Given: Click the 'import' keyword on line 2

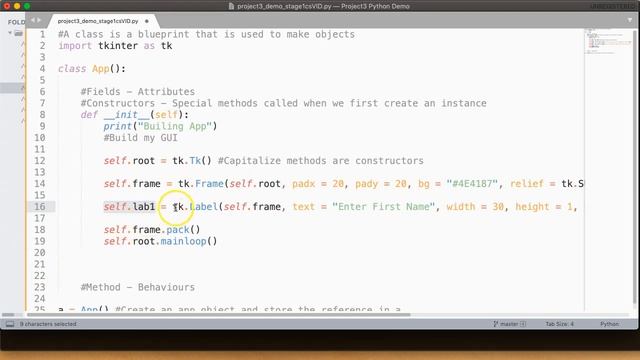Looking at the screenshot, I should pos(75,46).
